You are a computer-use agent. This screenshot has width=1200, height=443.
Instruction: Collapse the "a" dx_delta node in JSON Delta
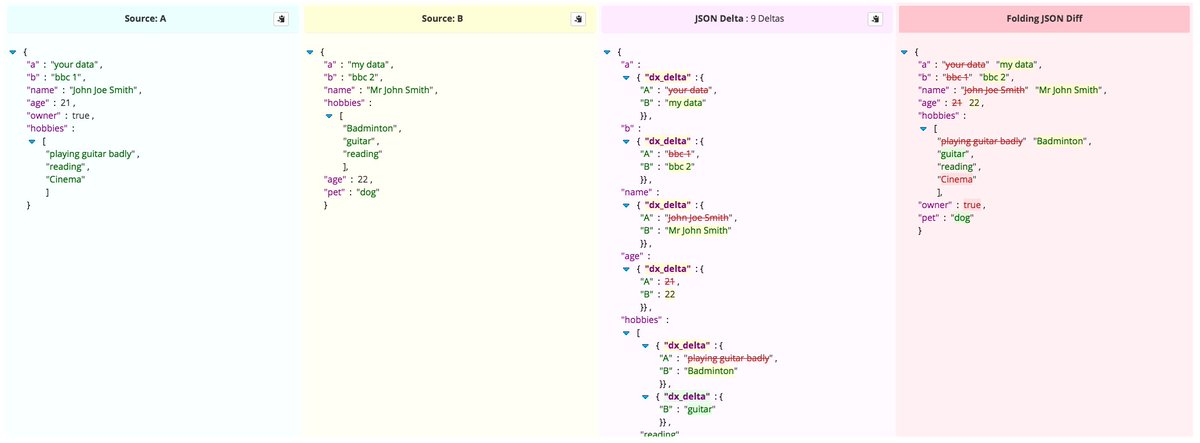[x=626, y=77]
